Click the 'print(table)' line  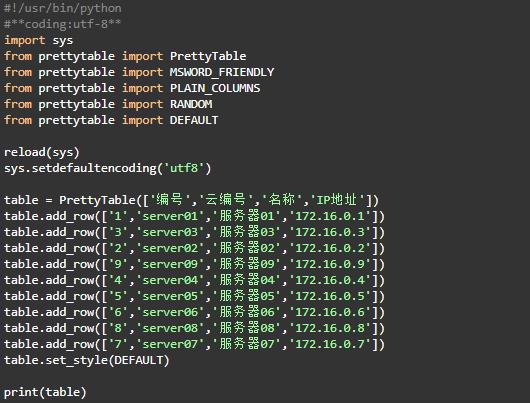[45, 392]
